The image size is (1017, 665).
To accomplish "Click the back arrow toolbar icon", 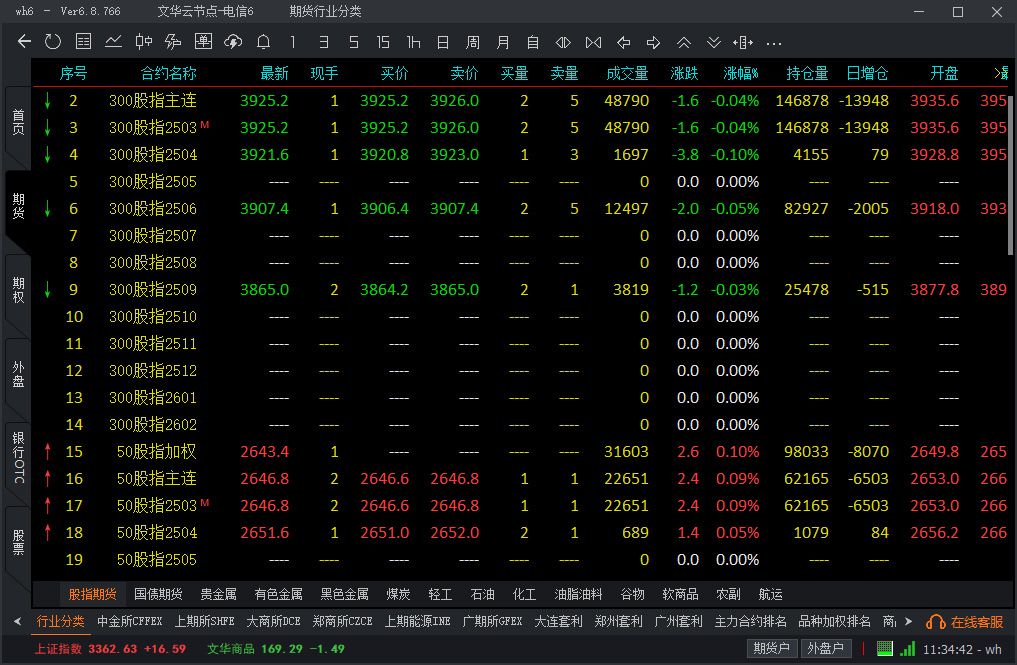I will click(x=25, y=42).
